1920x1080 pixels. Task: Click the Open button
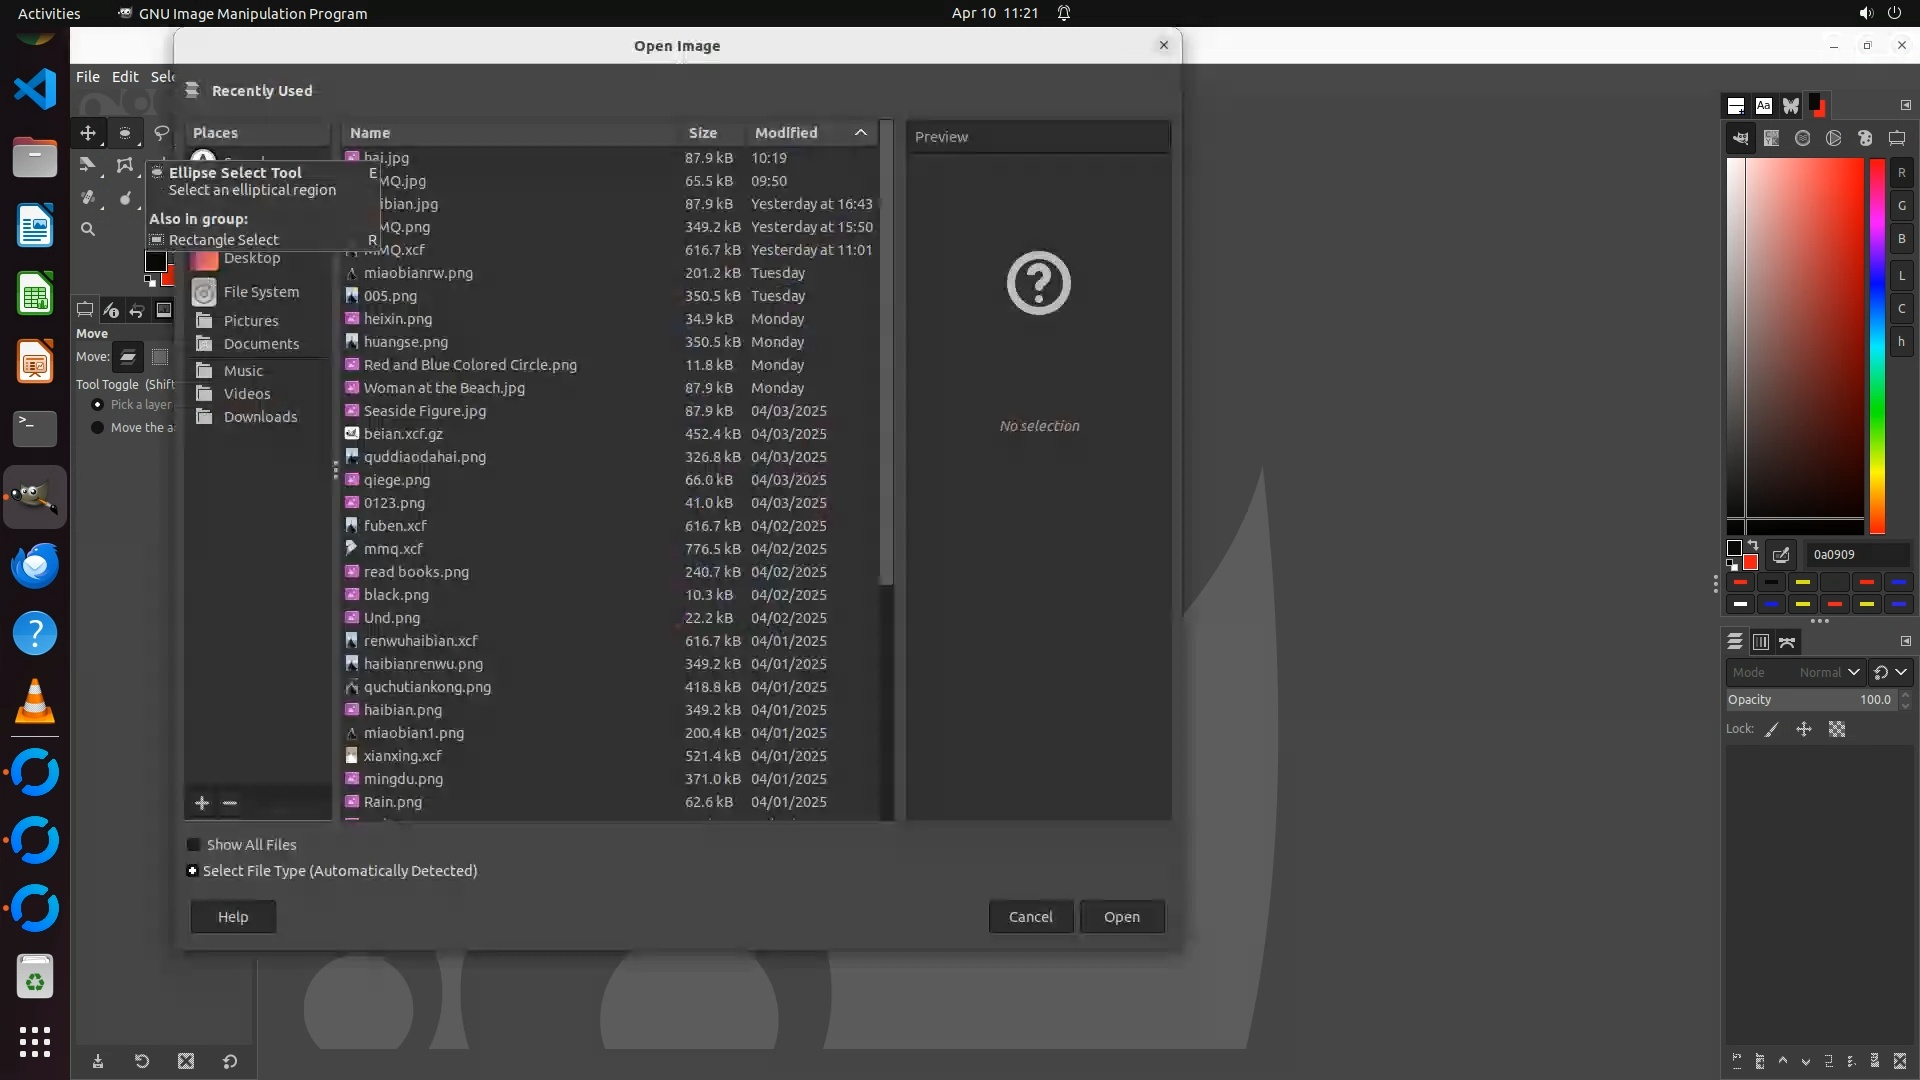1121,917
